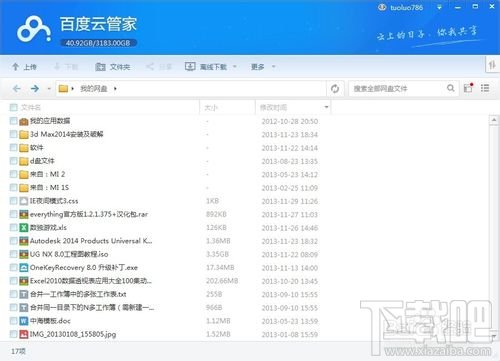Click the storage quota 40.92GB/3183.00GB bar
The height and width of the screenshot is (361, 500).
tap(98, 43)
